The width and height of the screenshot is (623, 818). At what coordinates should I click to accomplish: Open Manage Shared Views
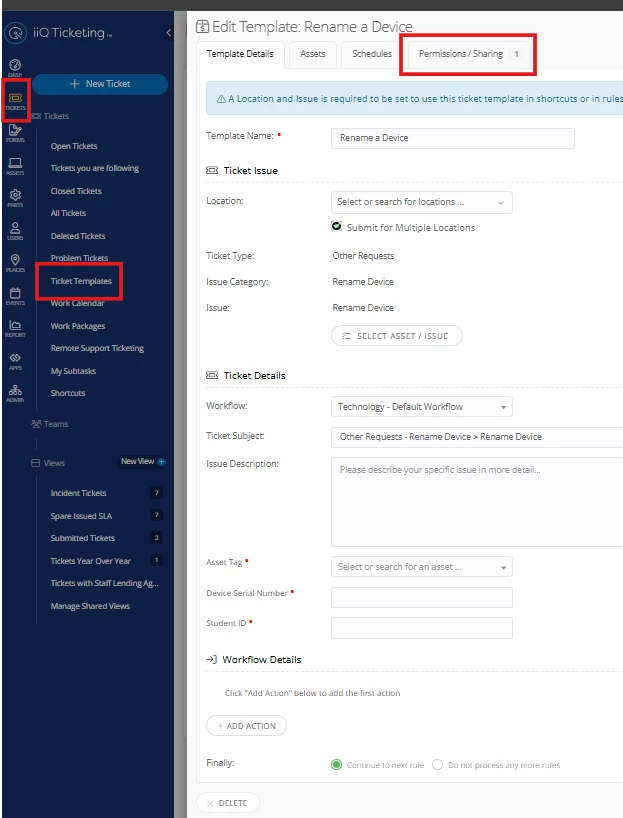(x=90, y=606)
